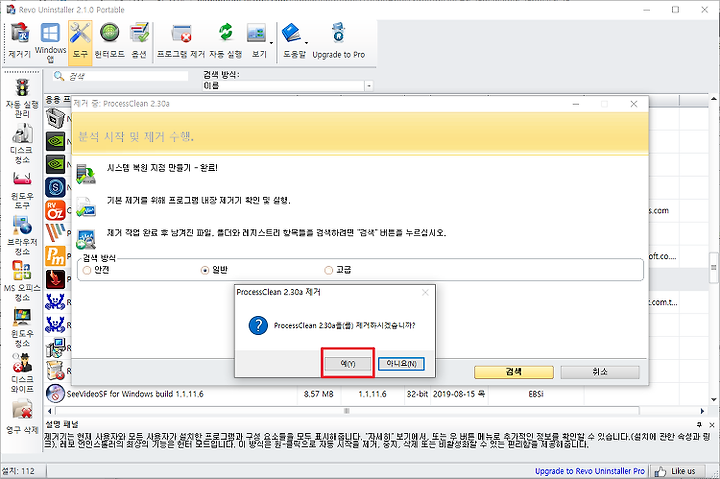Open Upgrade to Revo Uninstaller Pro link
This screenshot has width=720, height=479.
(590, 471)
